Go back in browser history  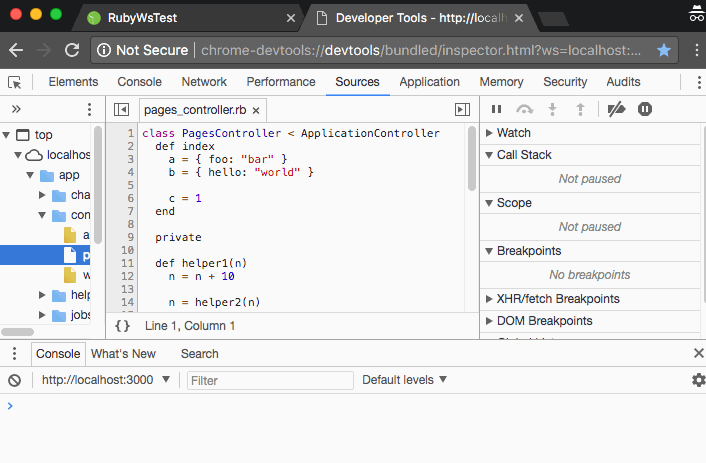pyautogui.click(x=16, y=50)
